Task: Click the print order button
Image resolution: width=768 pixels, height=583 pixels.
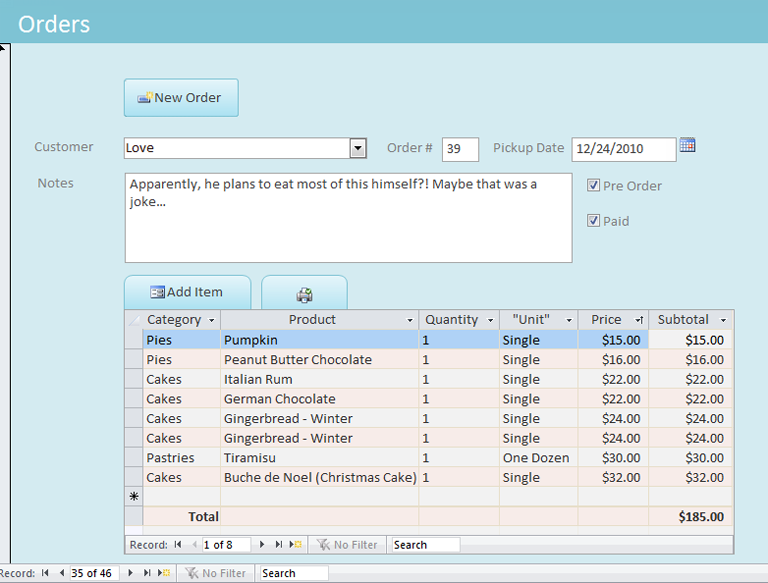Action: [x=304, y=294]
